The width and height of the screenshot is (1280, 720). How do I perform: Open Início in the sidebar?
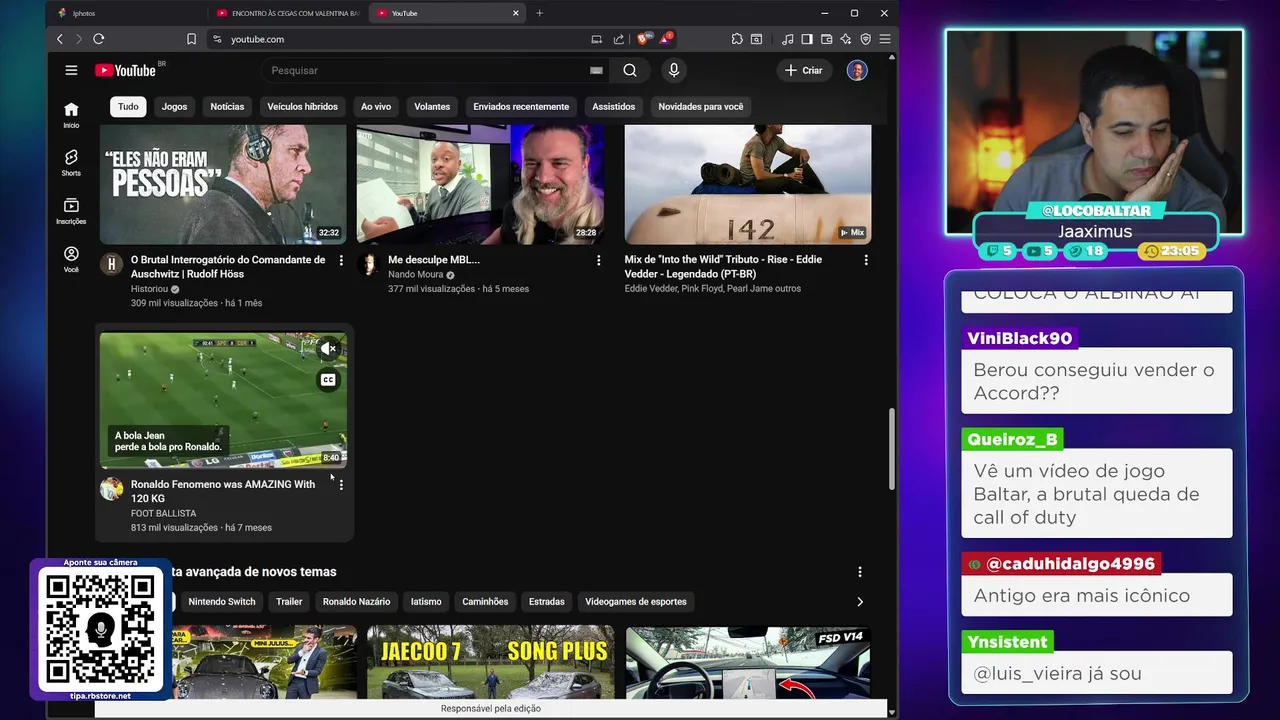click(x=71, y=115)
